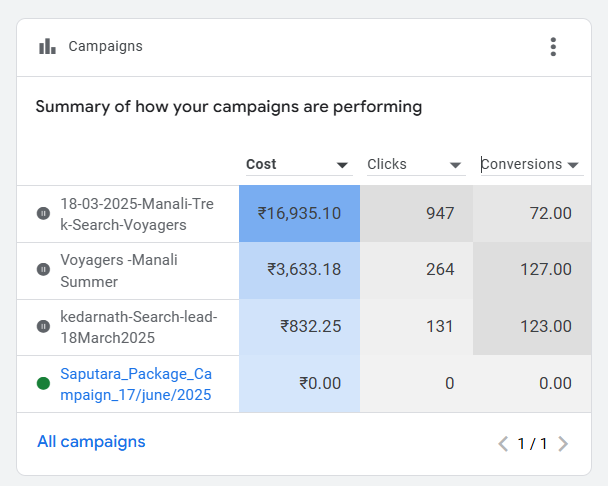The height and width of the screenshot is (486, 608).
Task: Click the 127.00 conversions cell
Action: (x=531, y=269)
